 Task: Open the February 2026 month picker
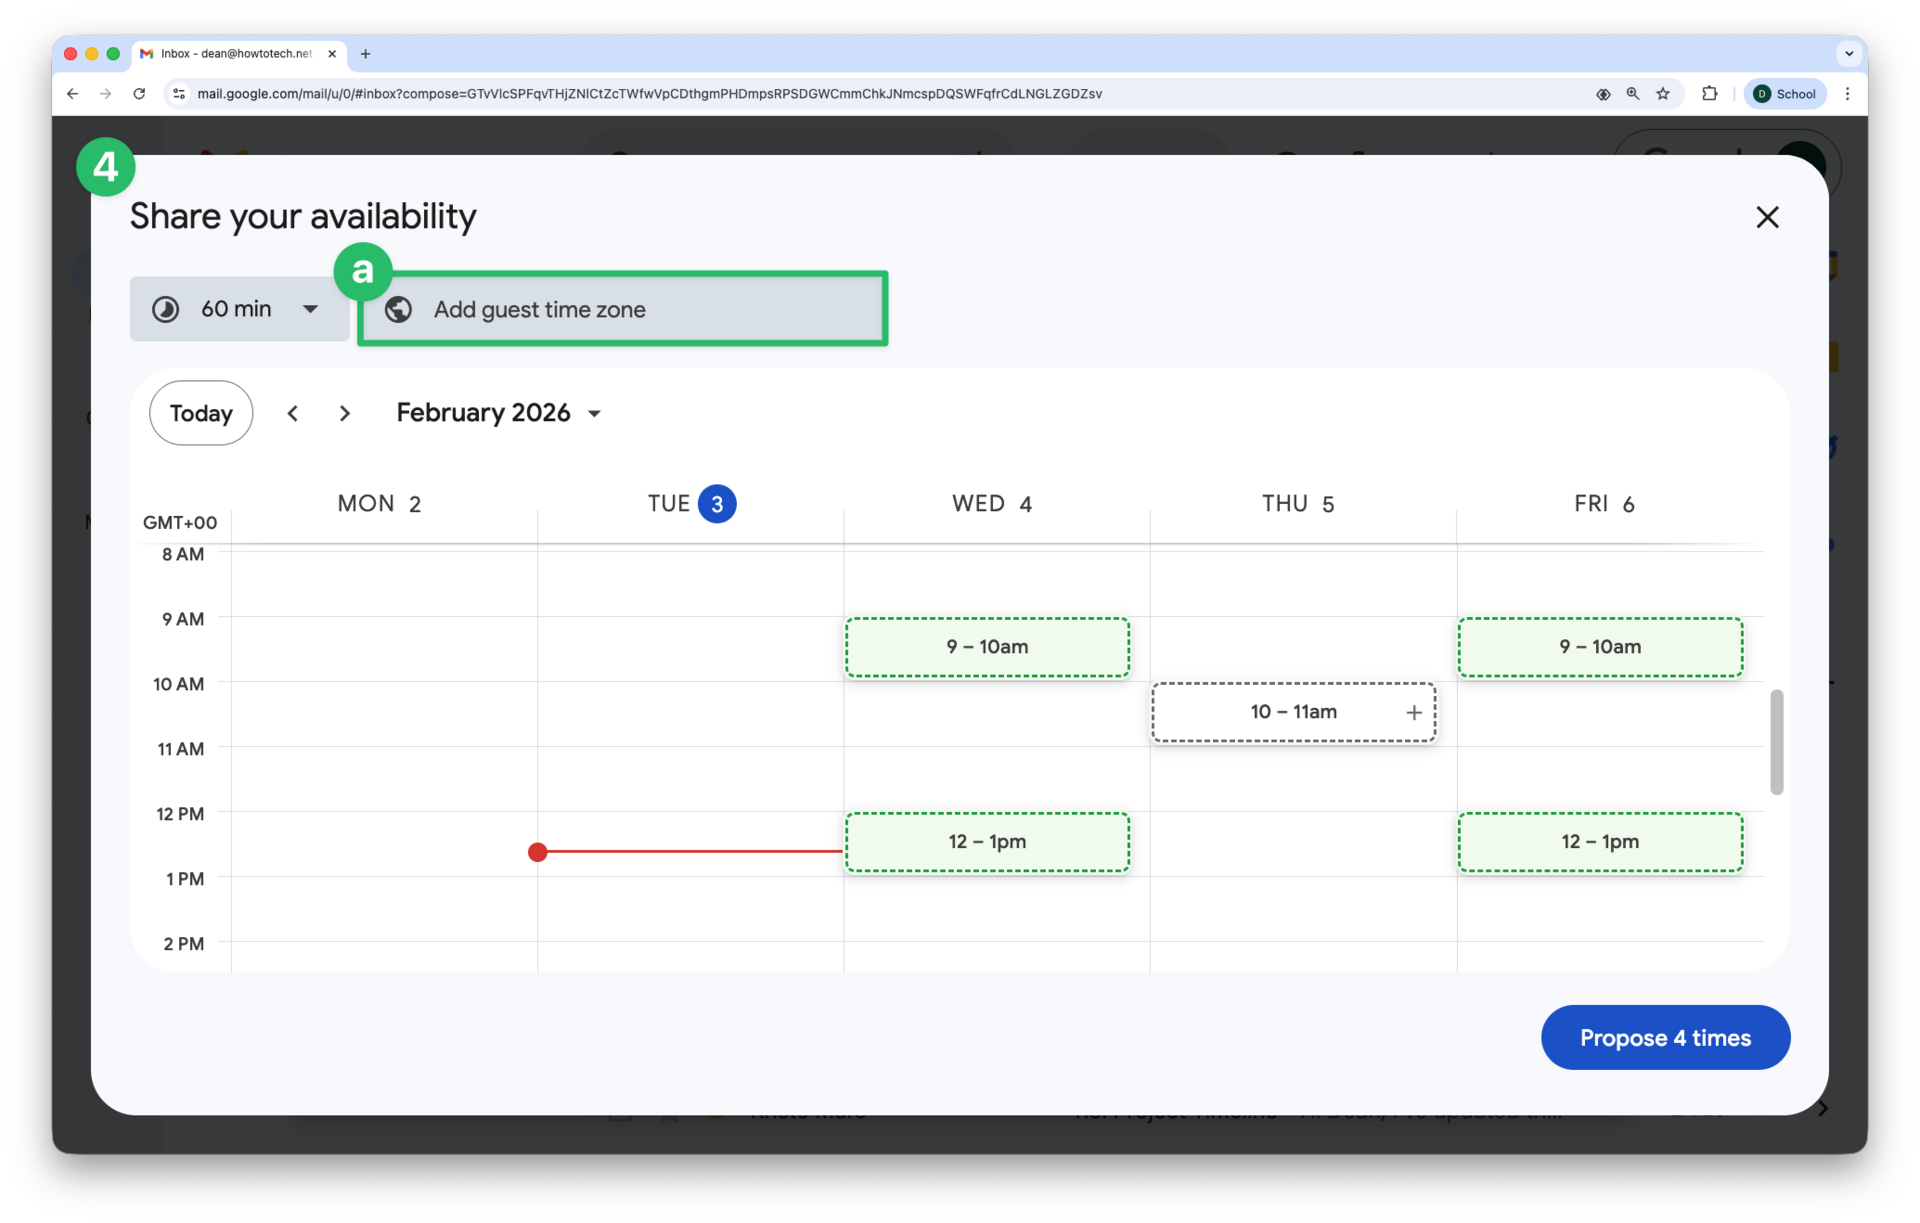tap(497, 412)
